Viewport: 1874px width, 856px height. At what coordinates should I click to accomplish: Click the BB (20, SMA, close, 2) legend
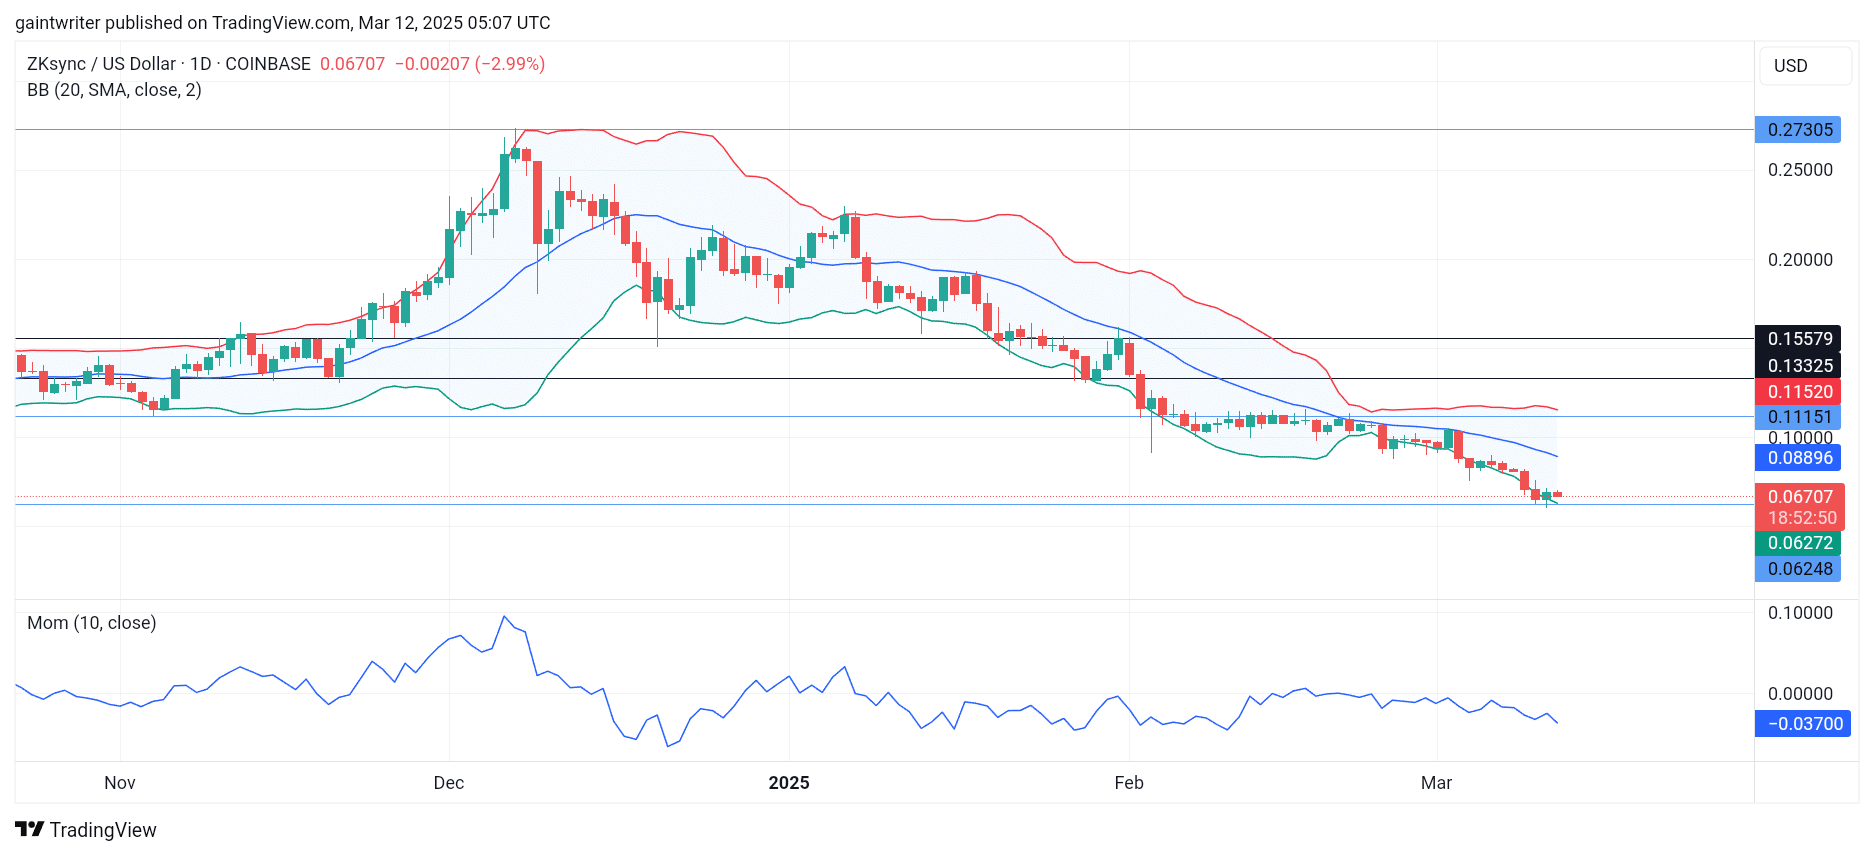114,90
